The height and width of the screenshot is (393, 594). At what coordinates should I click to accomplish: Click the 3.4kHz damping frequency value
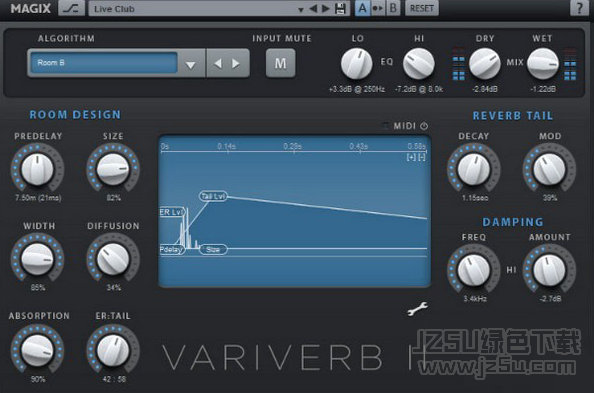[475, 299]
